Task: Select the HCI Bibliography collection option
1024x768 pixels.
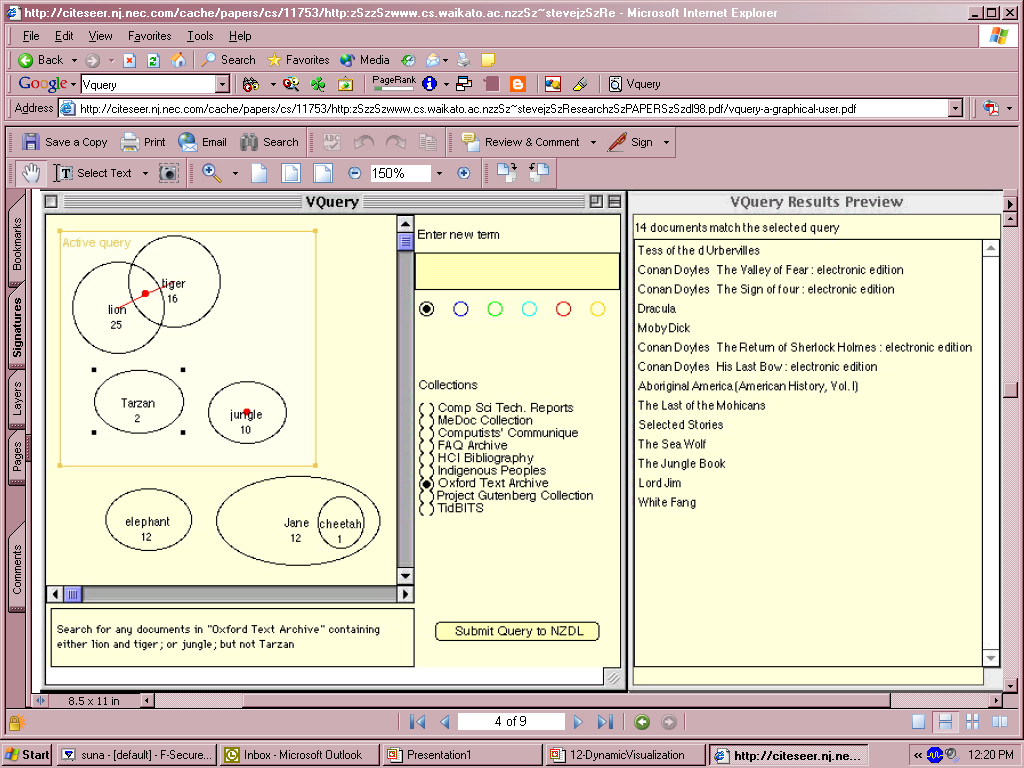Action: pos(427,458)
